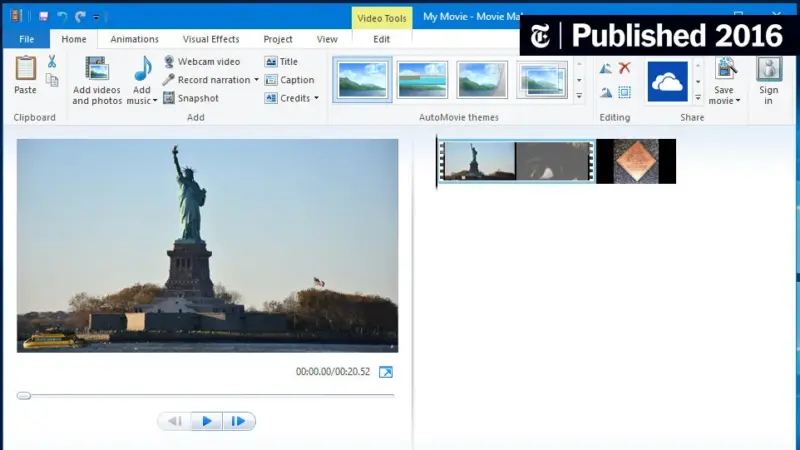Click the Rotate right icon
This screenshot has height=450, width=800.
coord(606,92)
